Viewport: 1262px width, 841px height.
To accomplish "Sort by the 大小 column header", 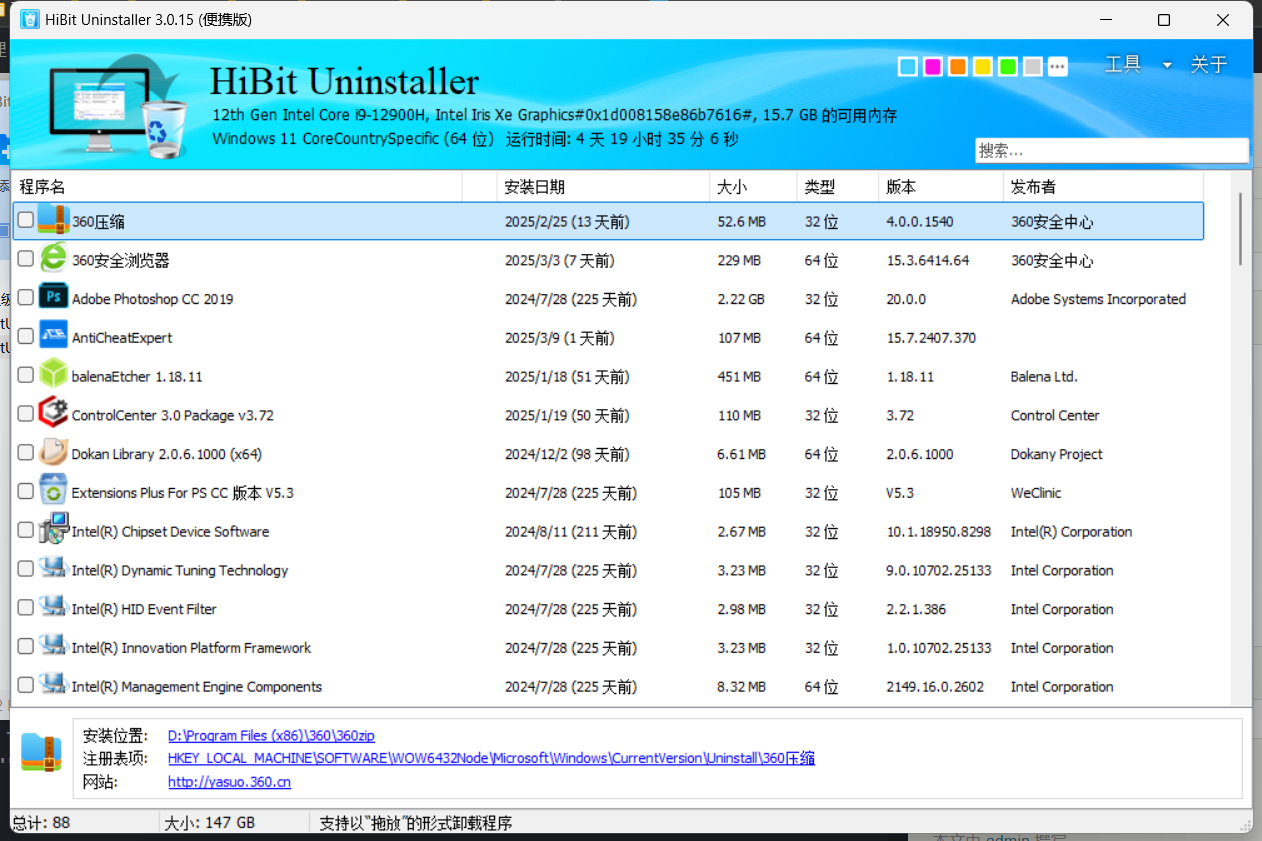I will coord(753,186).
